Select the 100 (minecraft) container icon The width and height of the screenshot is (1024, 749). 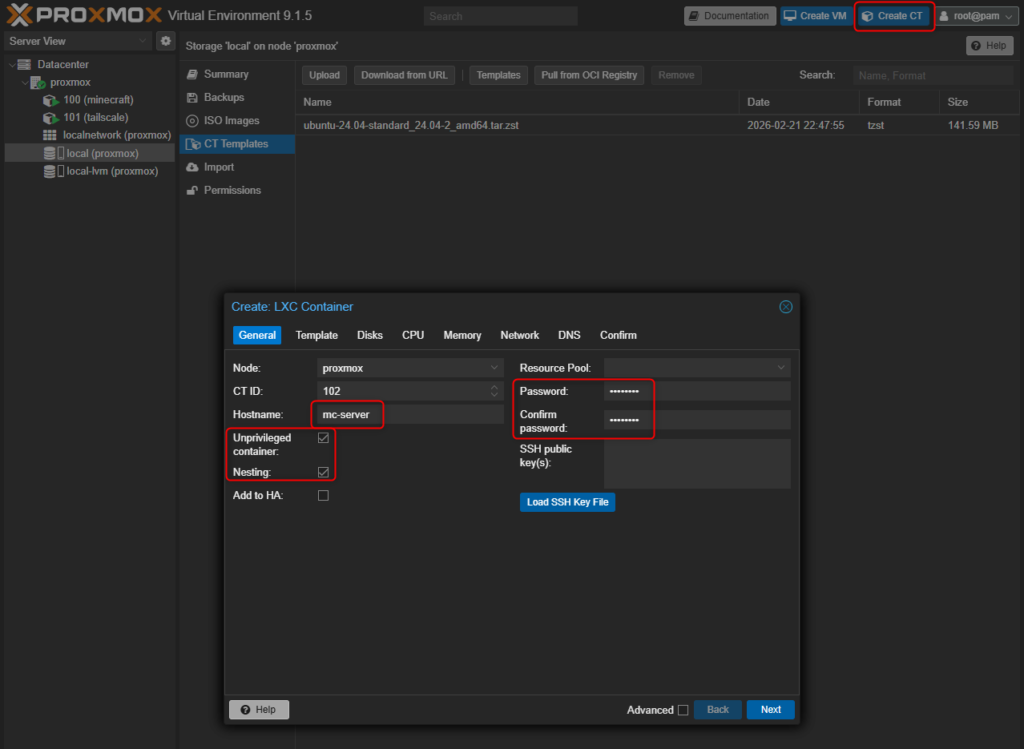point(50,100)
